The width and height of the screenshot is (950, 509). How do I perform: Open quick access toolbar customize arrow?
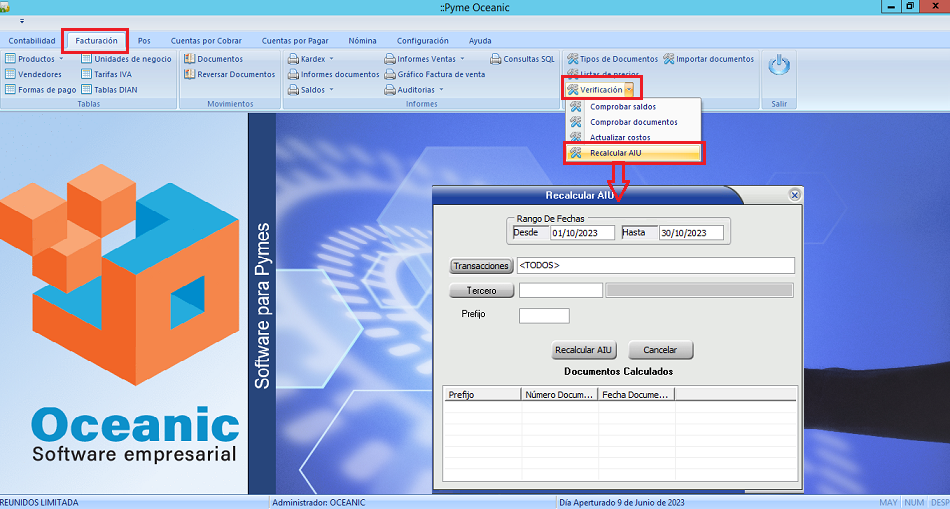22,21
